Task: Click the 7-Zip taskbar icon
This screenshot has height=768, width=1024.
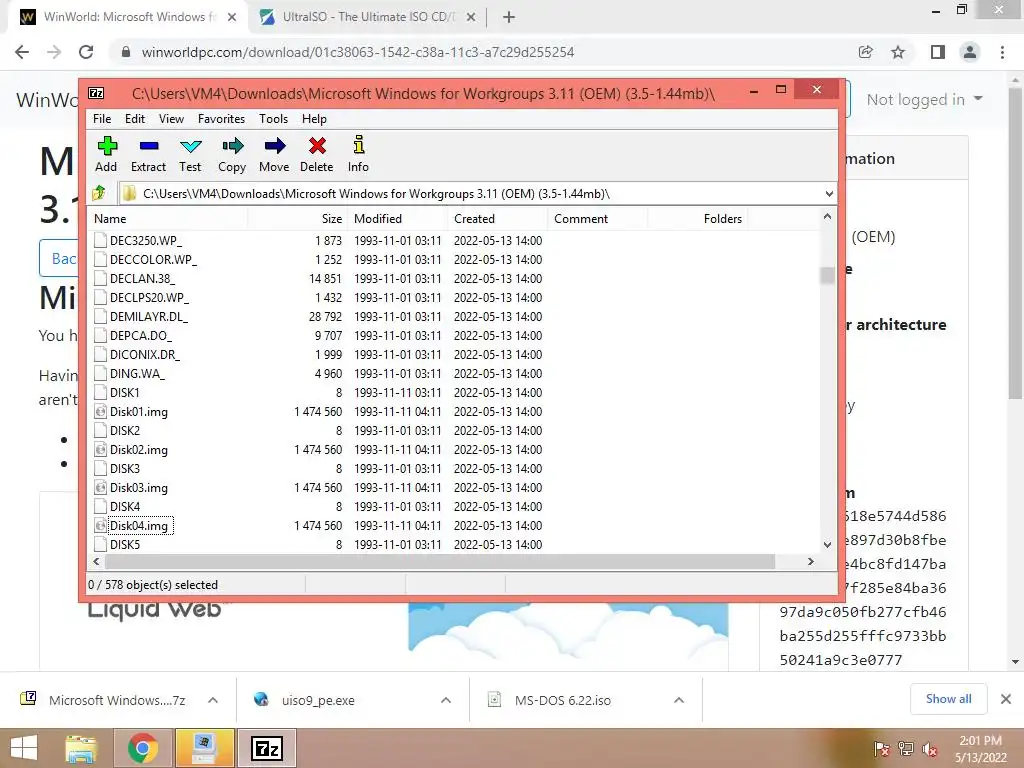Action: 267,748
